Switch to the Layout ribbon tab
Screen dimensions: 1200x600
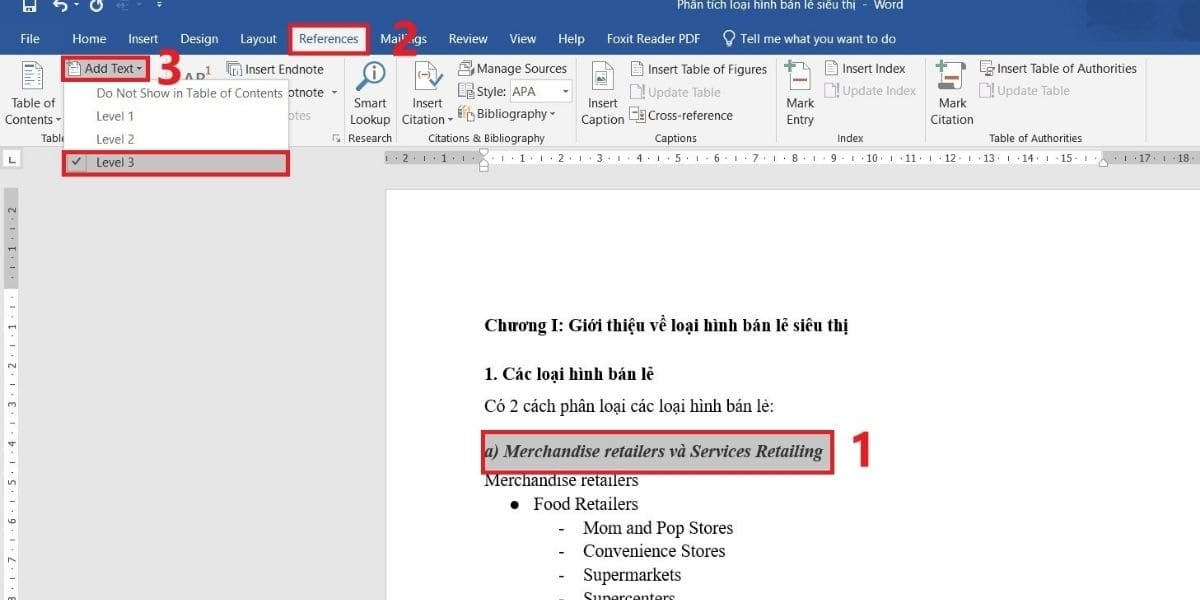(258, 39)
